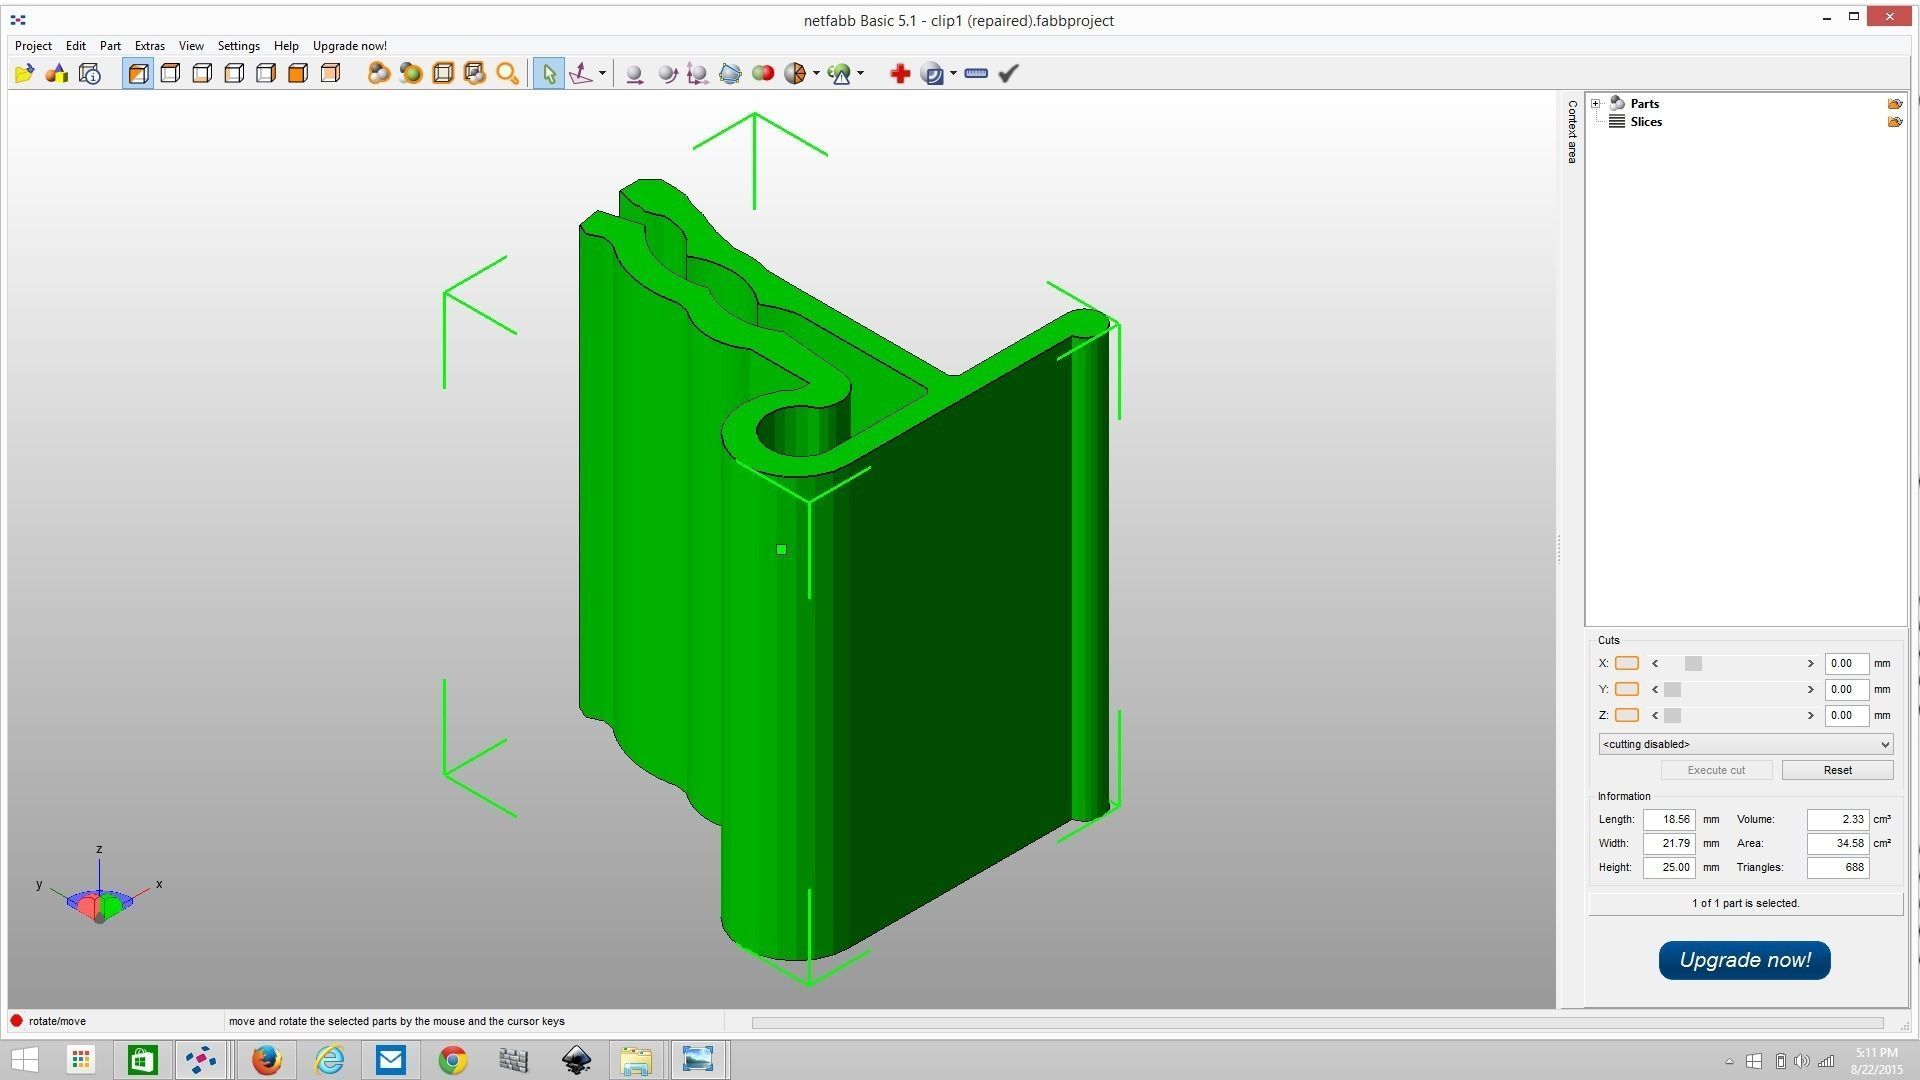Activate the arrow selection mode icon

point(548,73)
